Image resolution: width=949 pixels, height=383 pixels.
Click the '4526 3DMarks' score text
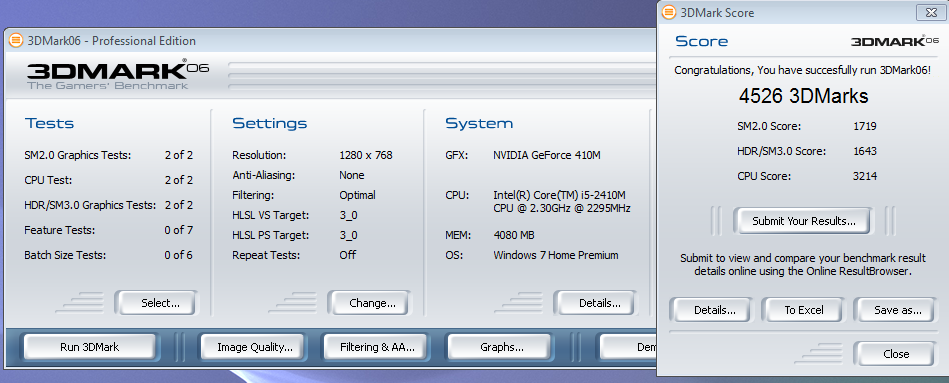tap(803, 96)
